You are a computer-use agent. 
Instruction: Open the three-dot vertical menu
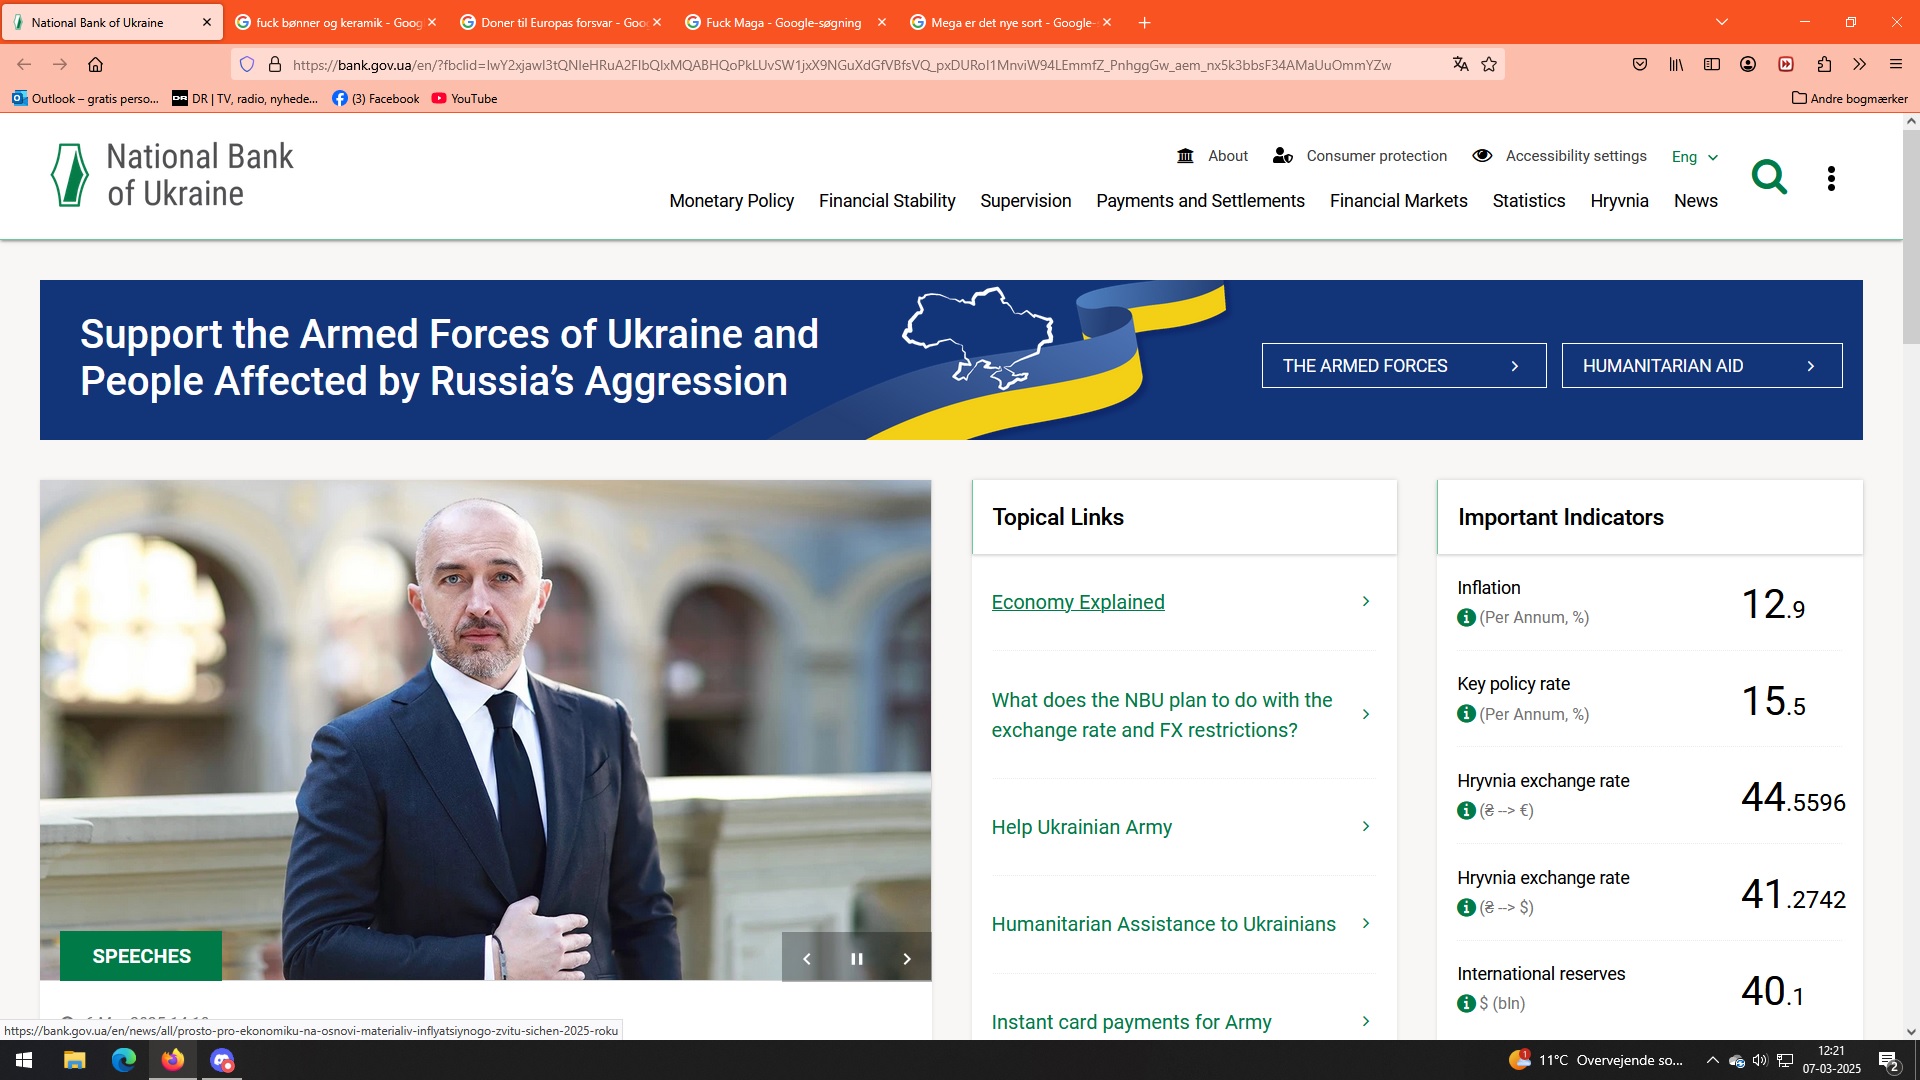point(1831,179)
